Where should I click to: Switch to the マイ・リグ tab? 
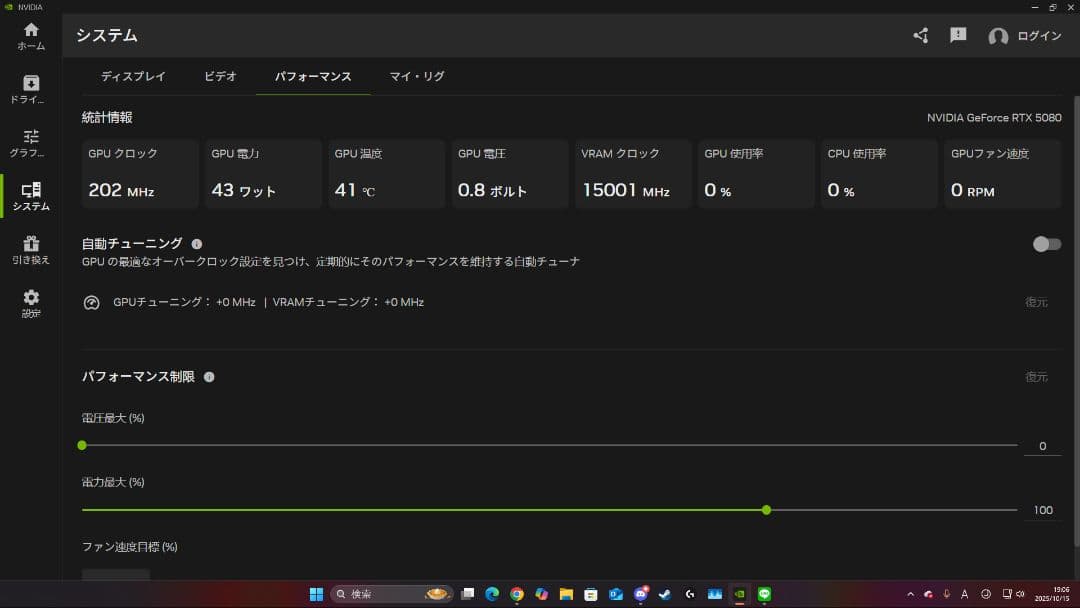416,75
